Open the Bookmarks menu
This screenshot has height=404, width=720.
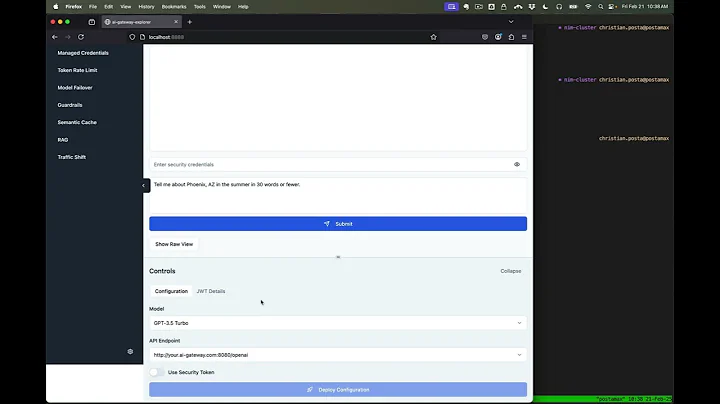(174, 7)
